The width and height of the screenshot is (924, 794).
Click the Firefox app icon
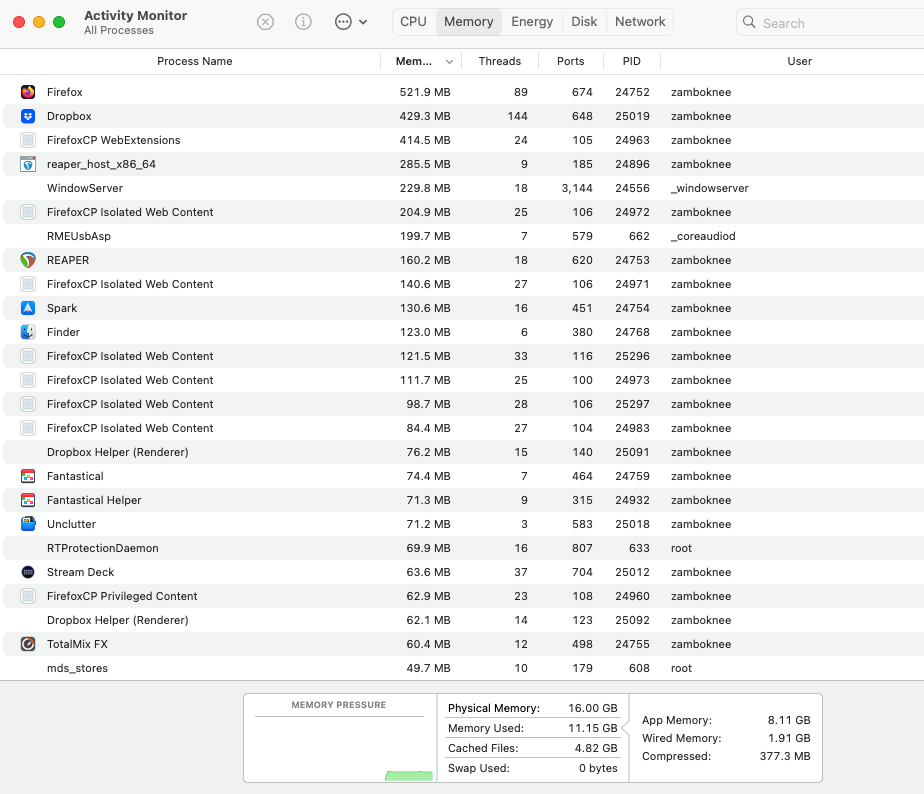point(28,92)
